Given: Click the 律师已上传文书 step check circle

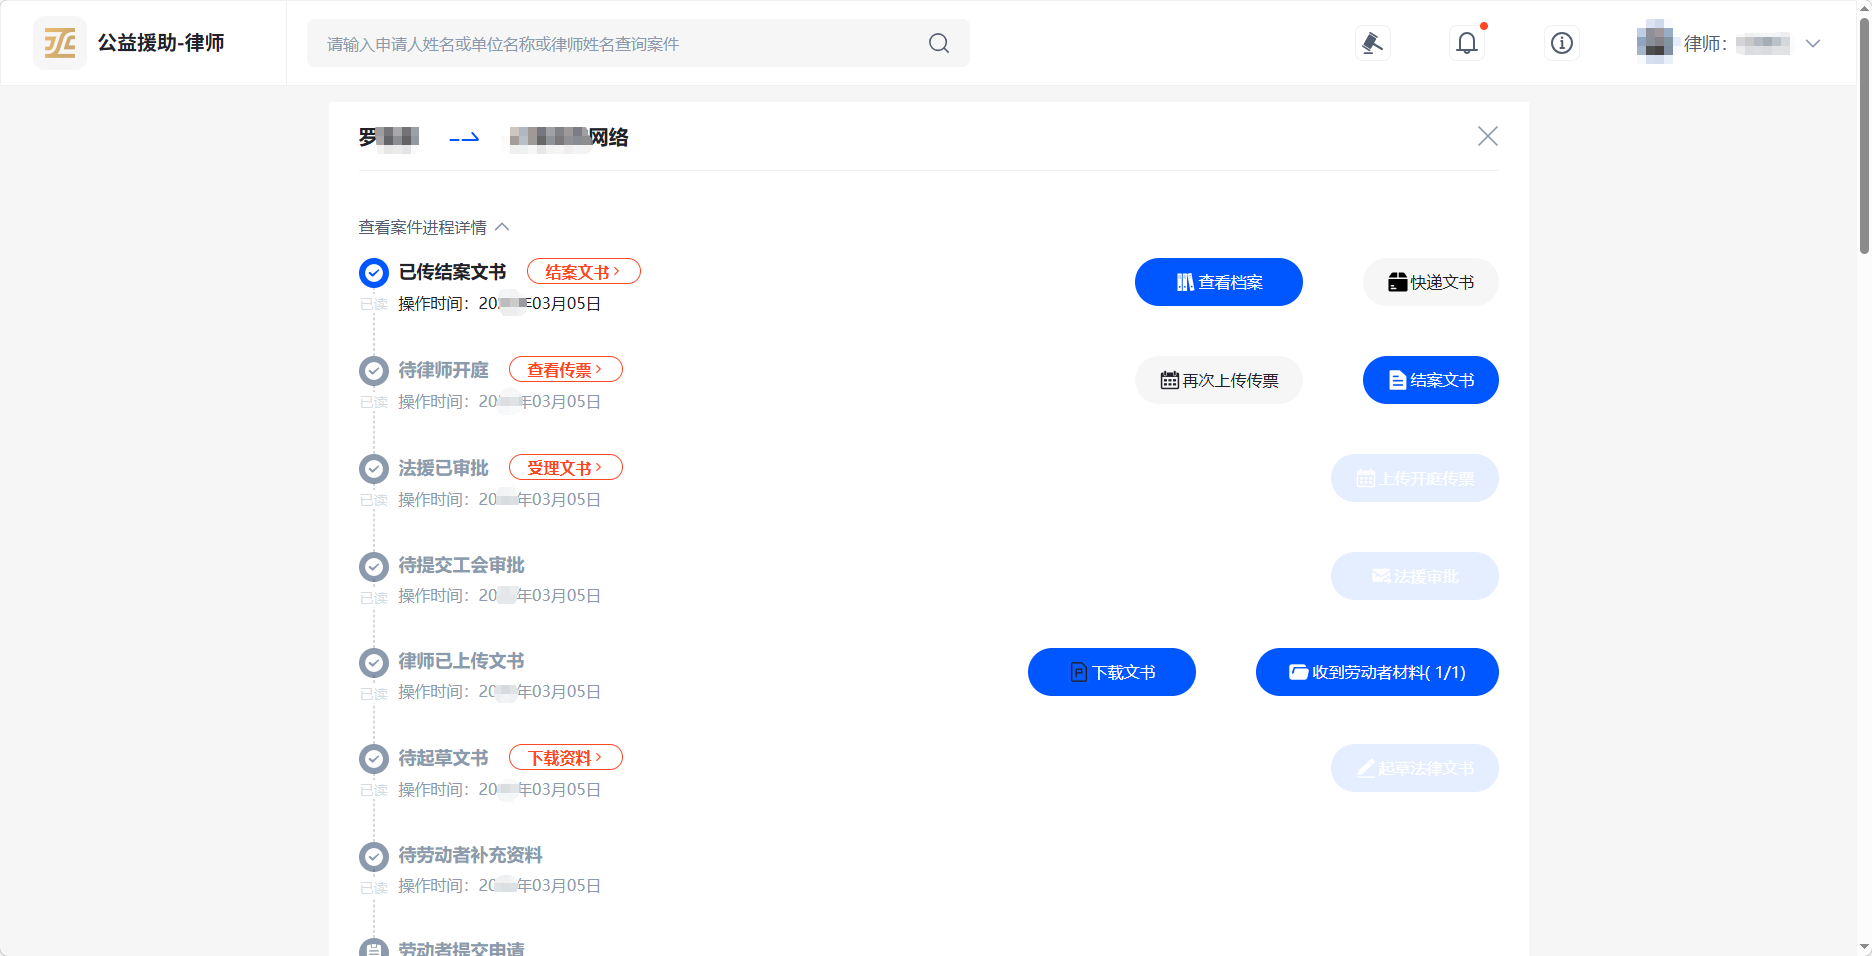Looking at the screenshot, I should pos(373,662).
